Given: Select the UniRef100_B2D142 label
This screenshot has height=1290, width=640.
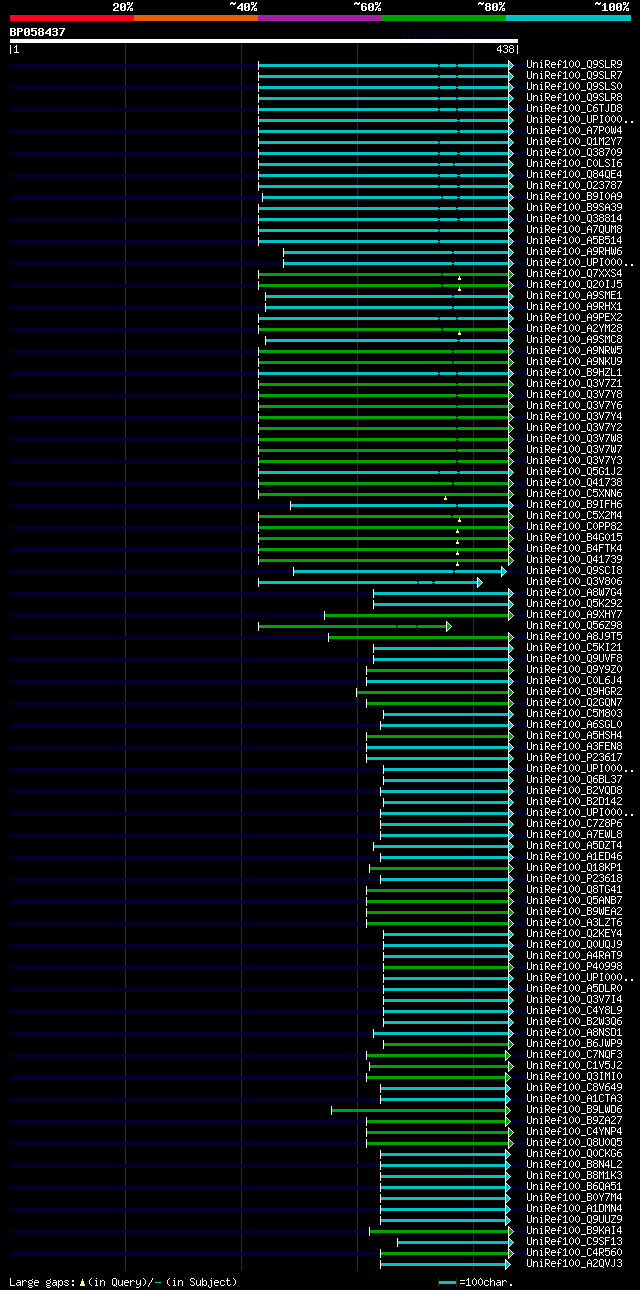Looking at the screenshot, I should (x=575, y=802).
